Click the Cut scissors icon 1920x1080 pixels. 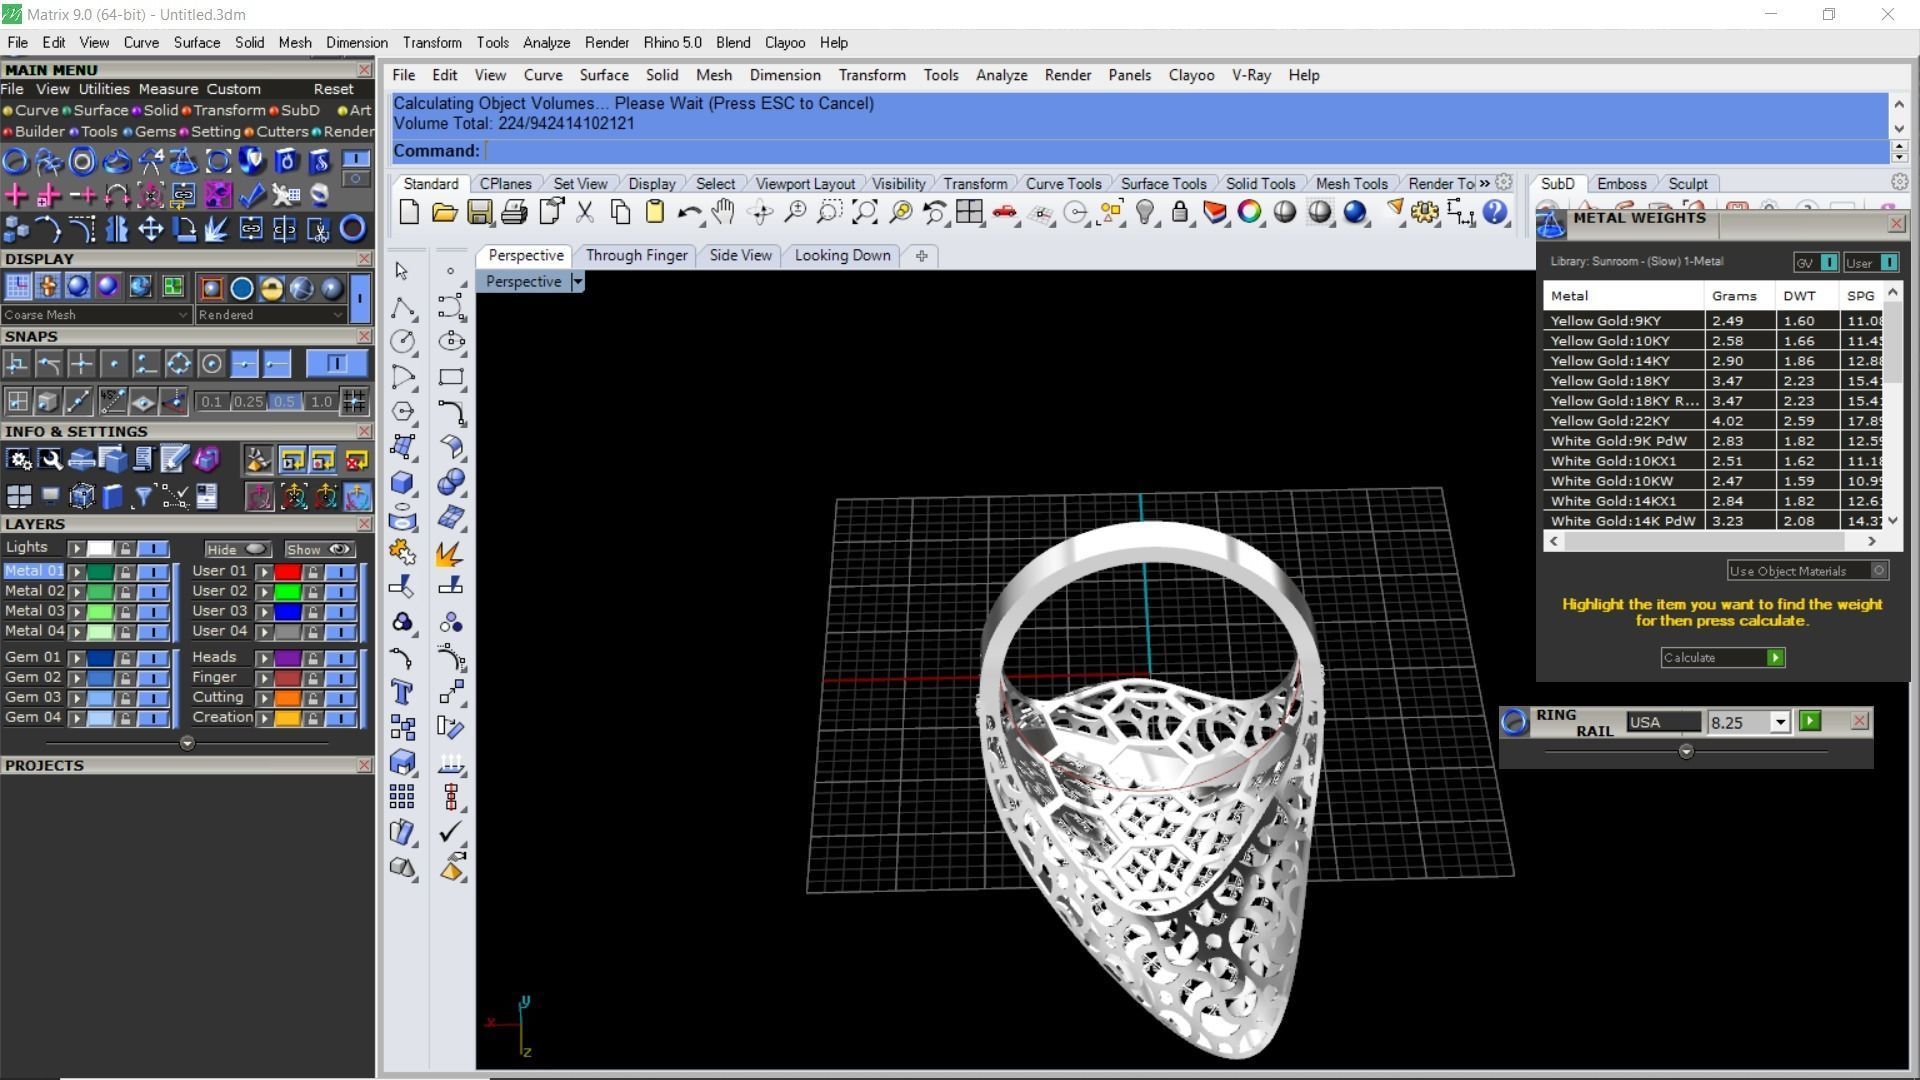click(x=585, y=212)
